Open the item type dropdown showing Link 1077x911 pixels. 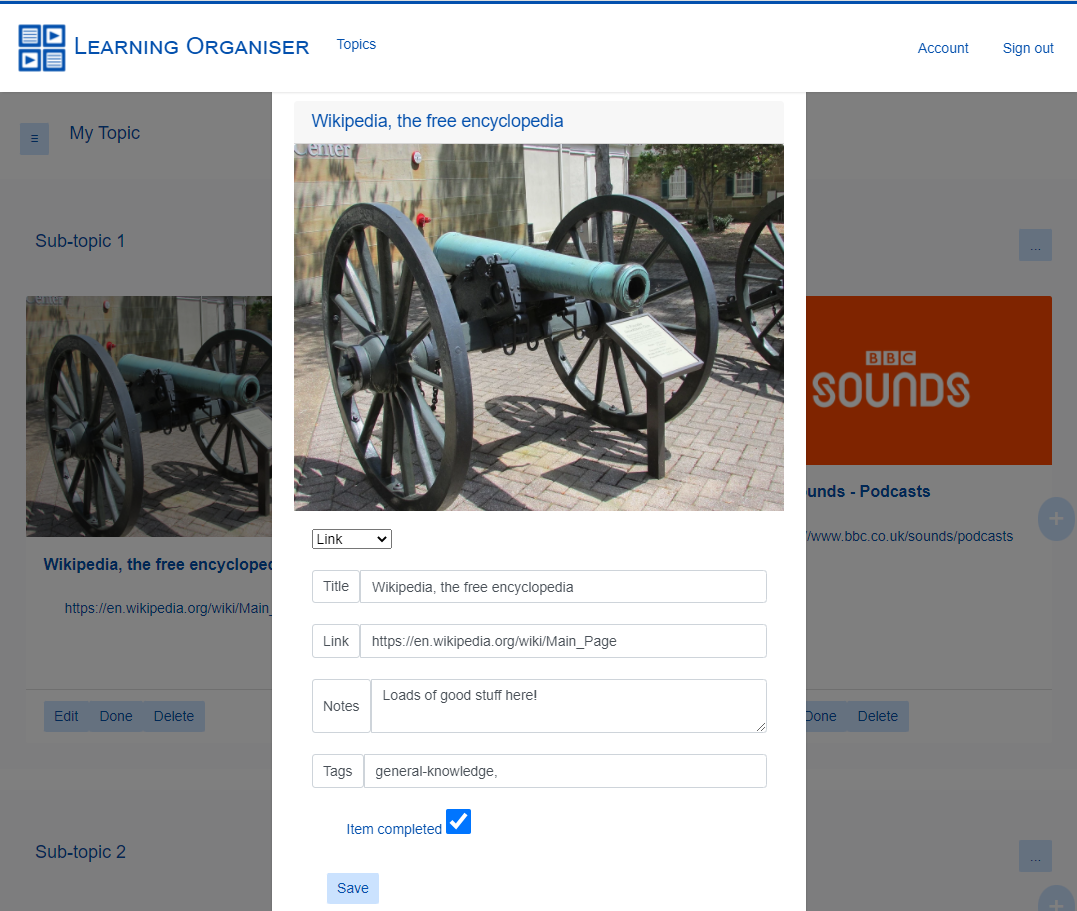pyautogui.click(x=351, y=538)
